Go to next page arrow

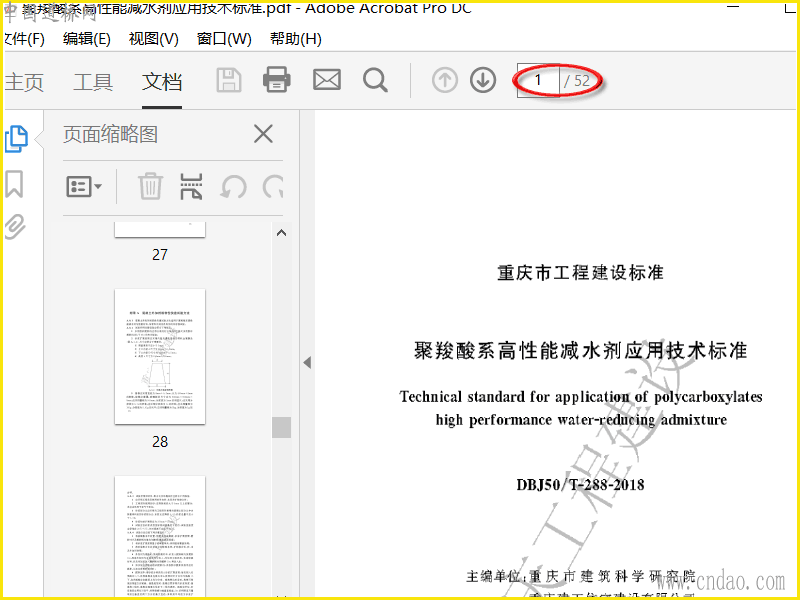point(483,81)
